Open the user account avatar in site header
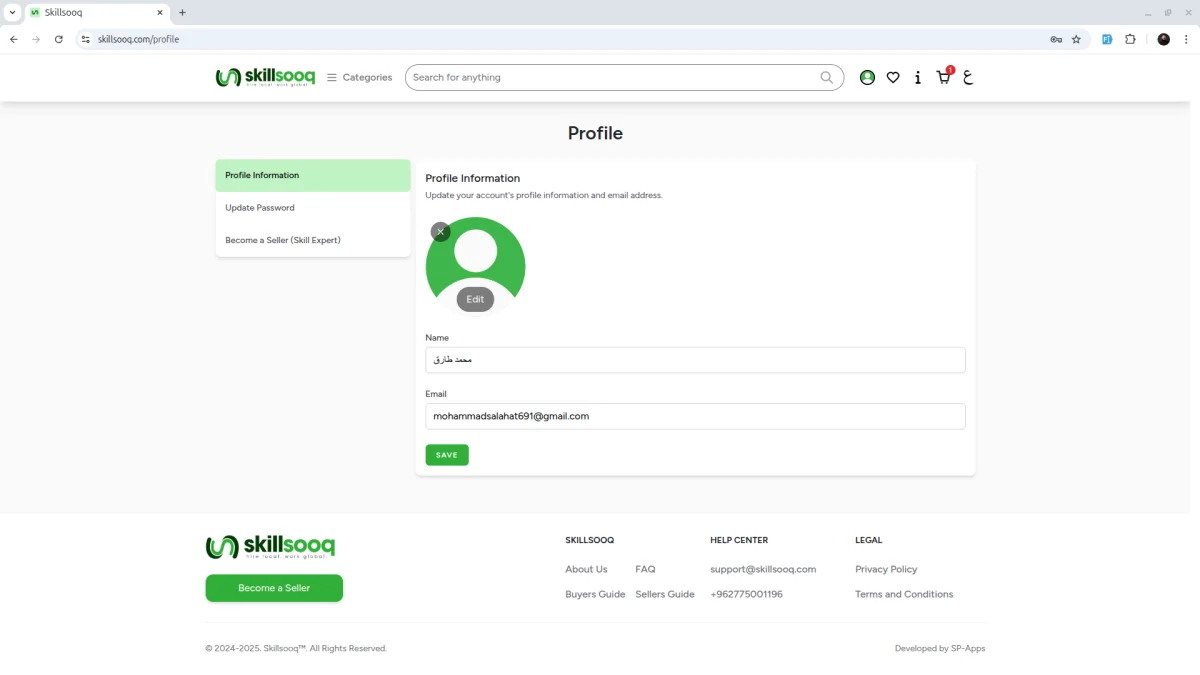 tap(867, 77)
